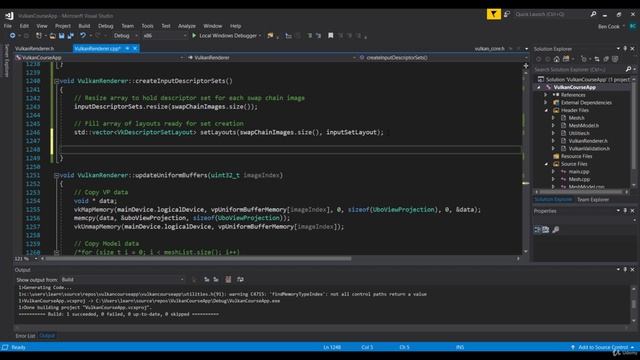Screen dimensions: 640x360
Task: Click the Save All icon in the toolbar
Action: click(70, 36)
